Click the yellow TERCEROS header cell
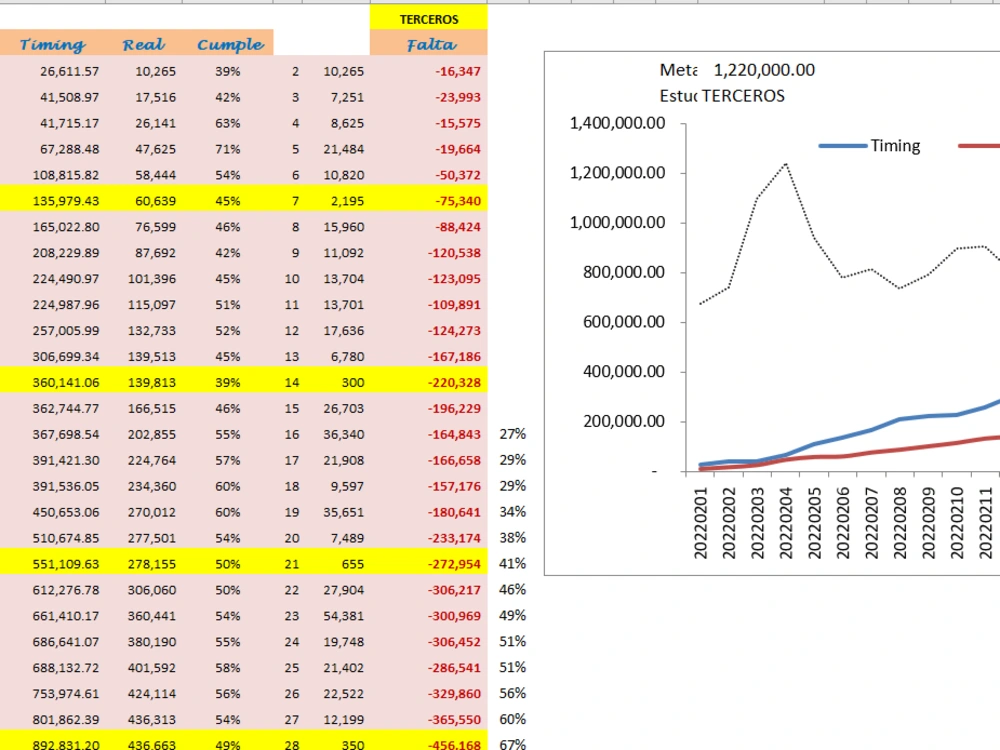 [429, 19]
